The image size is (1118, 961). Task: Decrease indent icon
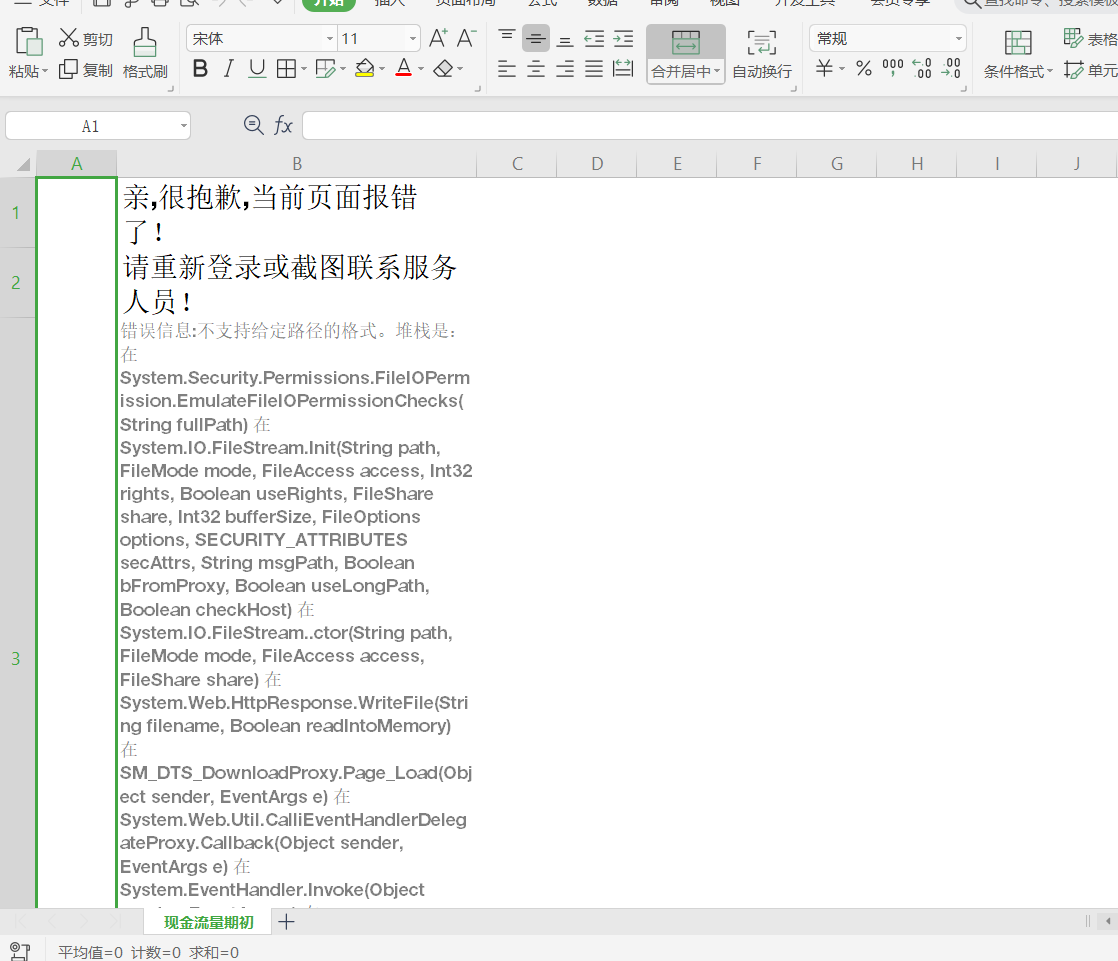(x=594, y=38)
